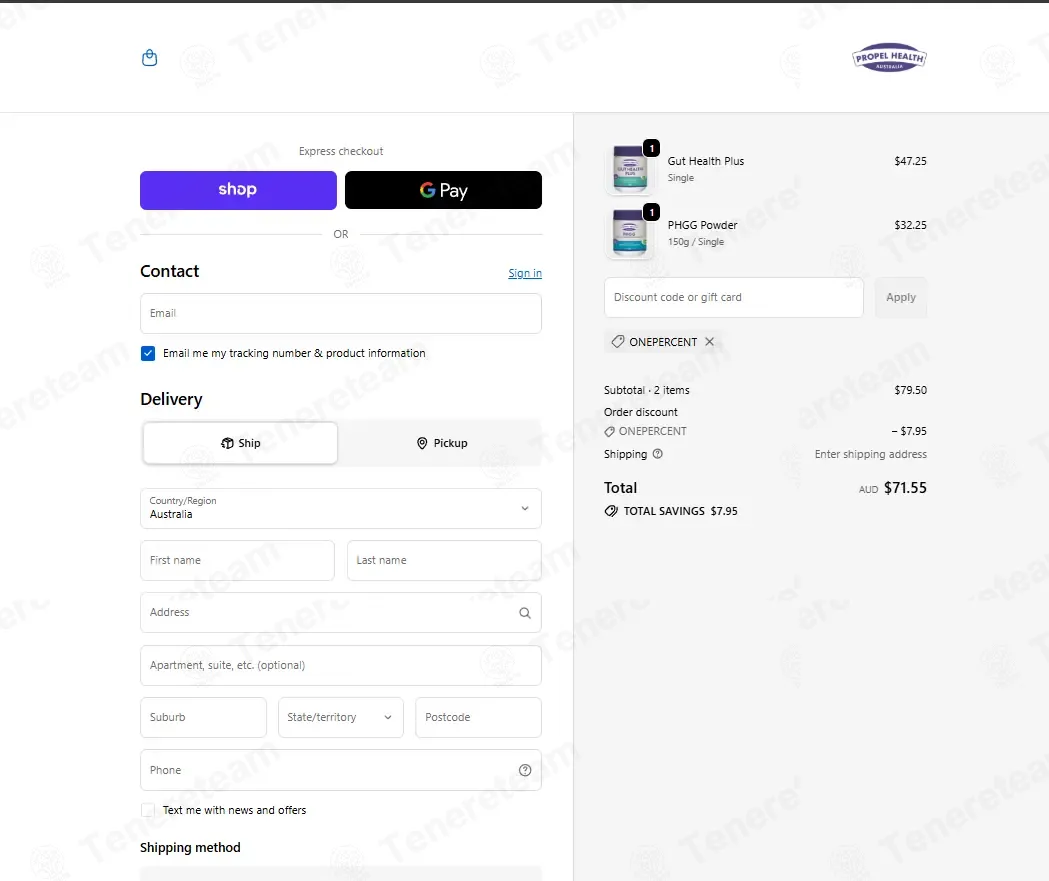Click the Subtotal $79.50 value
Screen dimensions: 1049x881
(911, 390)
